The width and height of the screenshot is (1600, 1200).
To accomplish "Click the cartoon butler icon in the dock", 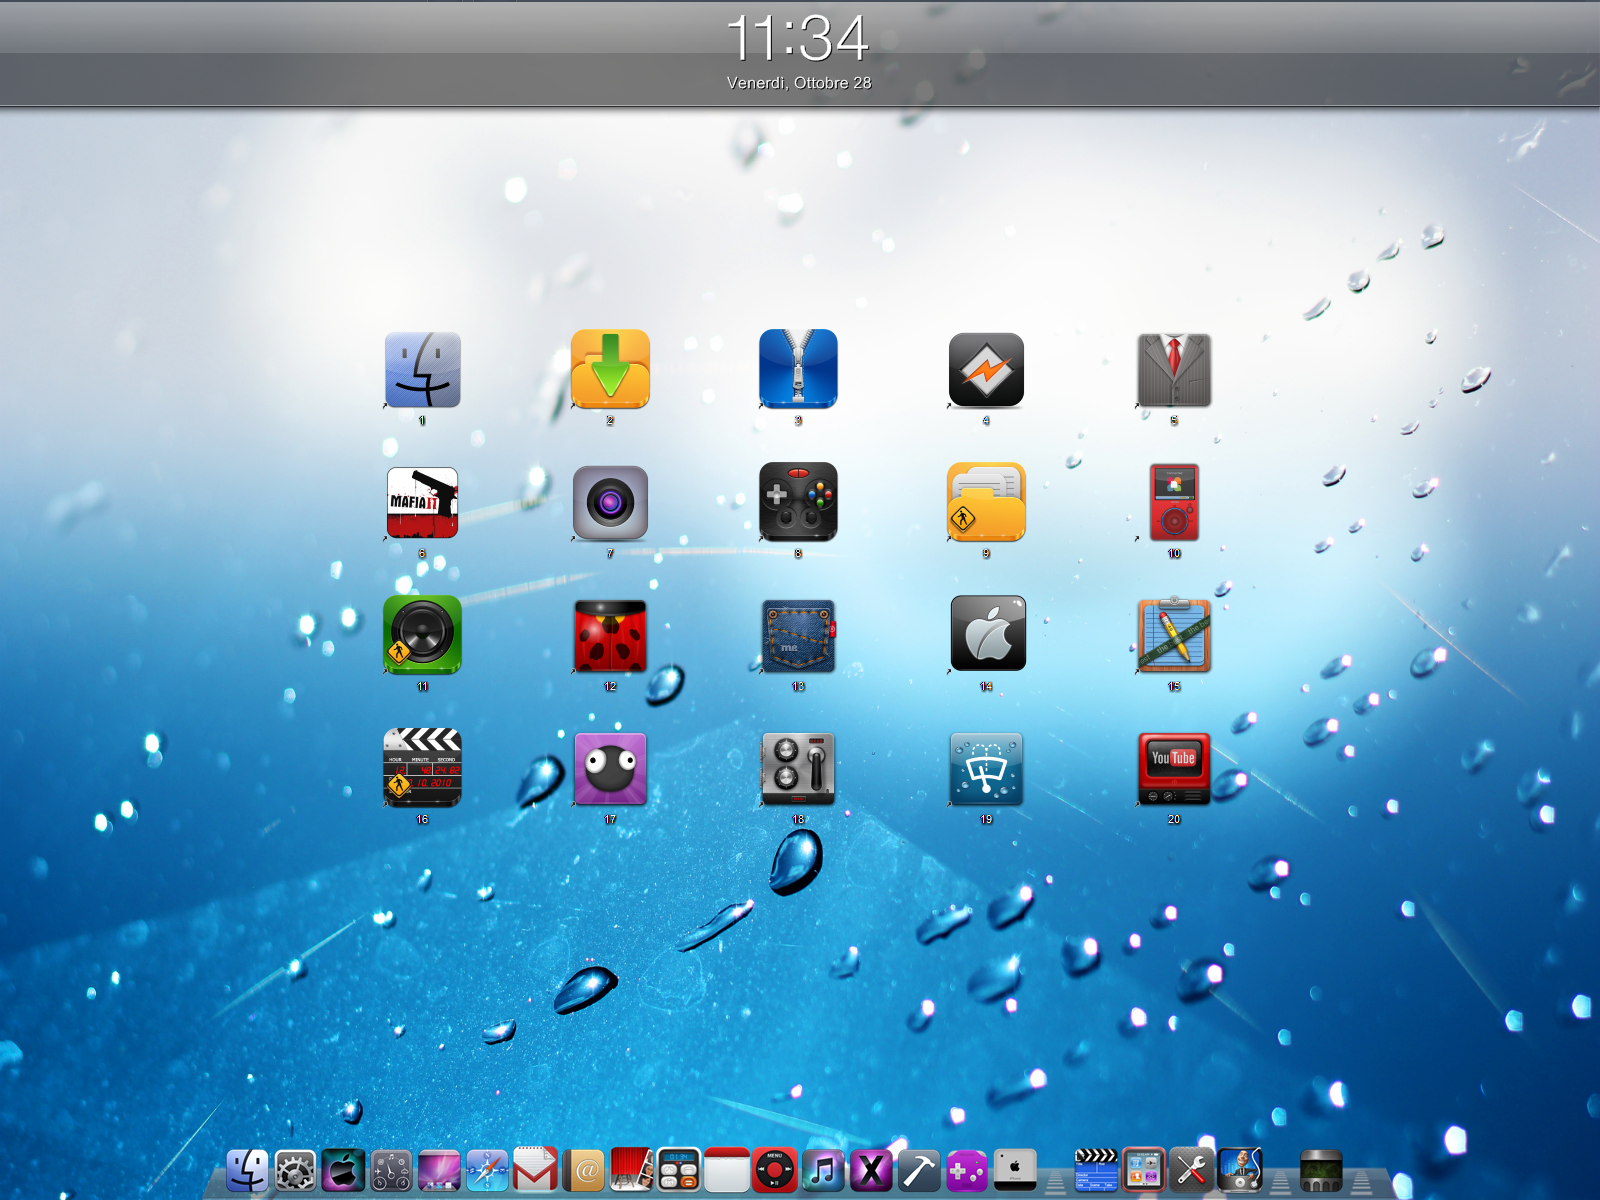I will click(1240, 1170).
